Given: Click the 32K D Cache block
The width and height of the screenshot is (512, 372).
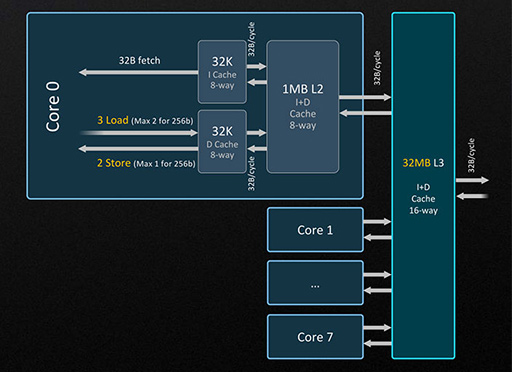Looking at the screenshot, I should 222,142.
